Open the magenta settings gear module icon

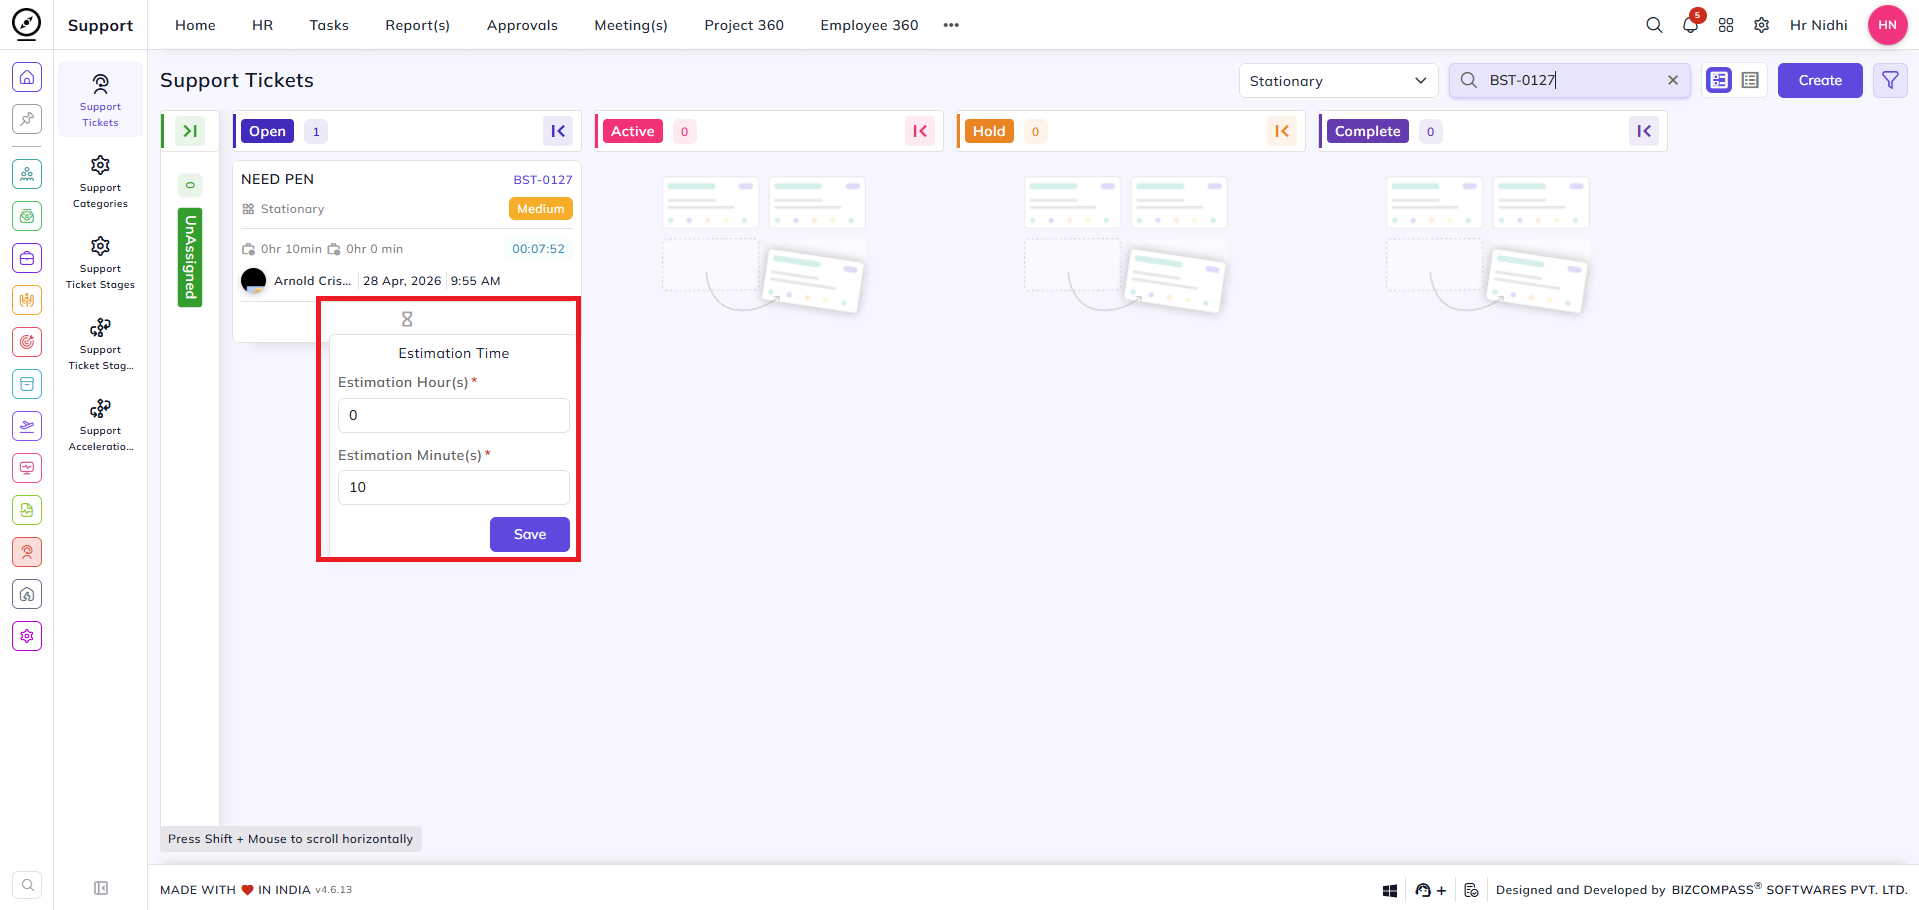[27, 636]
